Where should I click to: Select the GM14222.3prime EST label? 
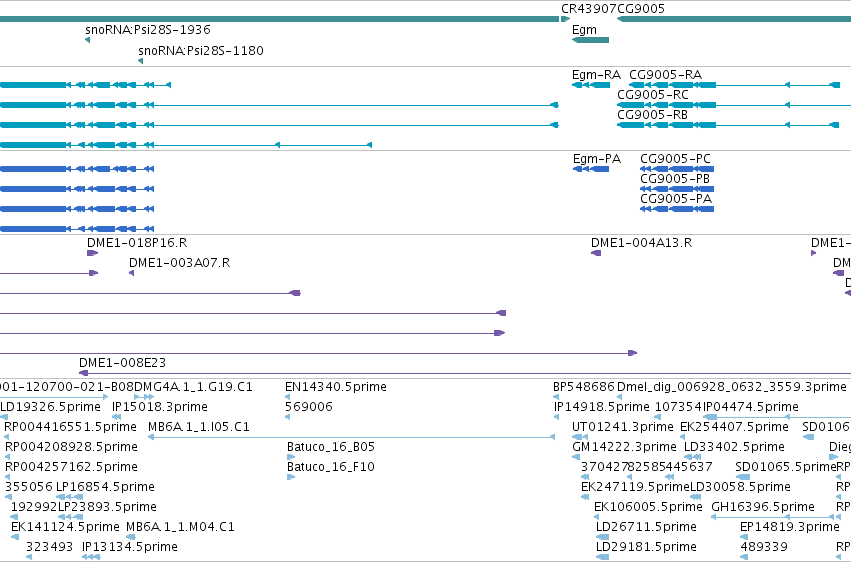pyautogui.click(x=624, y=448)
